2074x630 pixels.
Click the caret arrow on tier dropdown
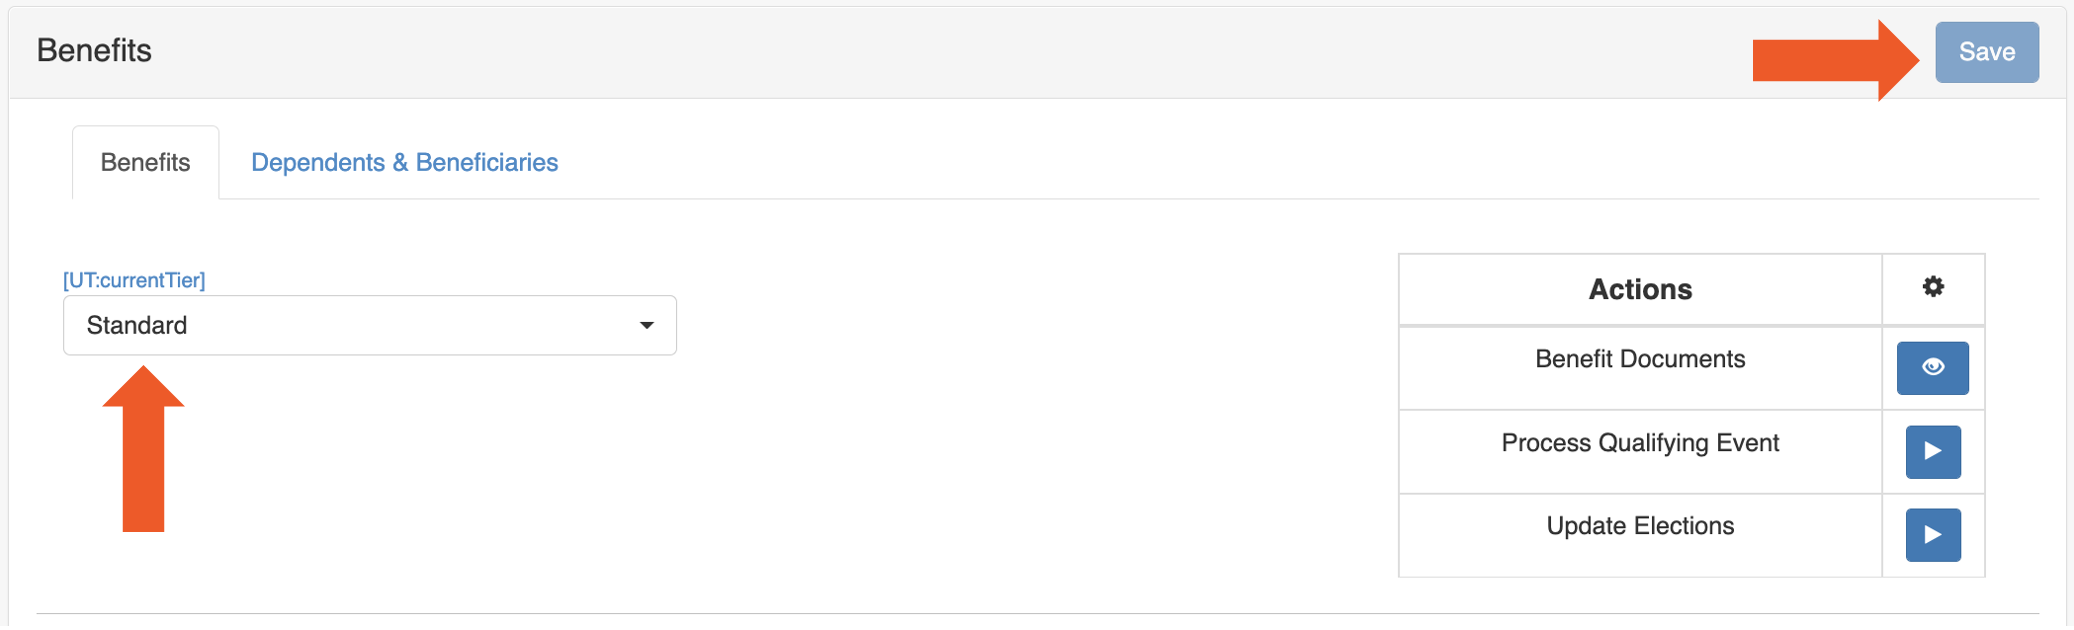647,326
